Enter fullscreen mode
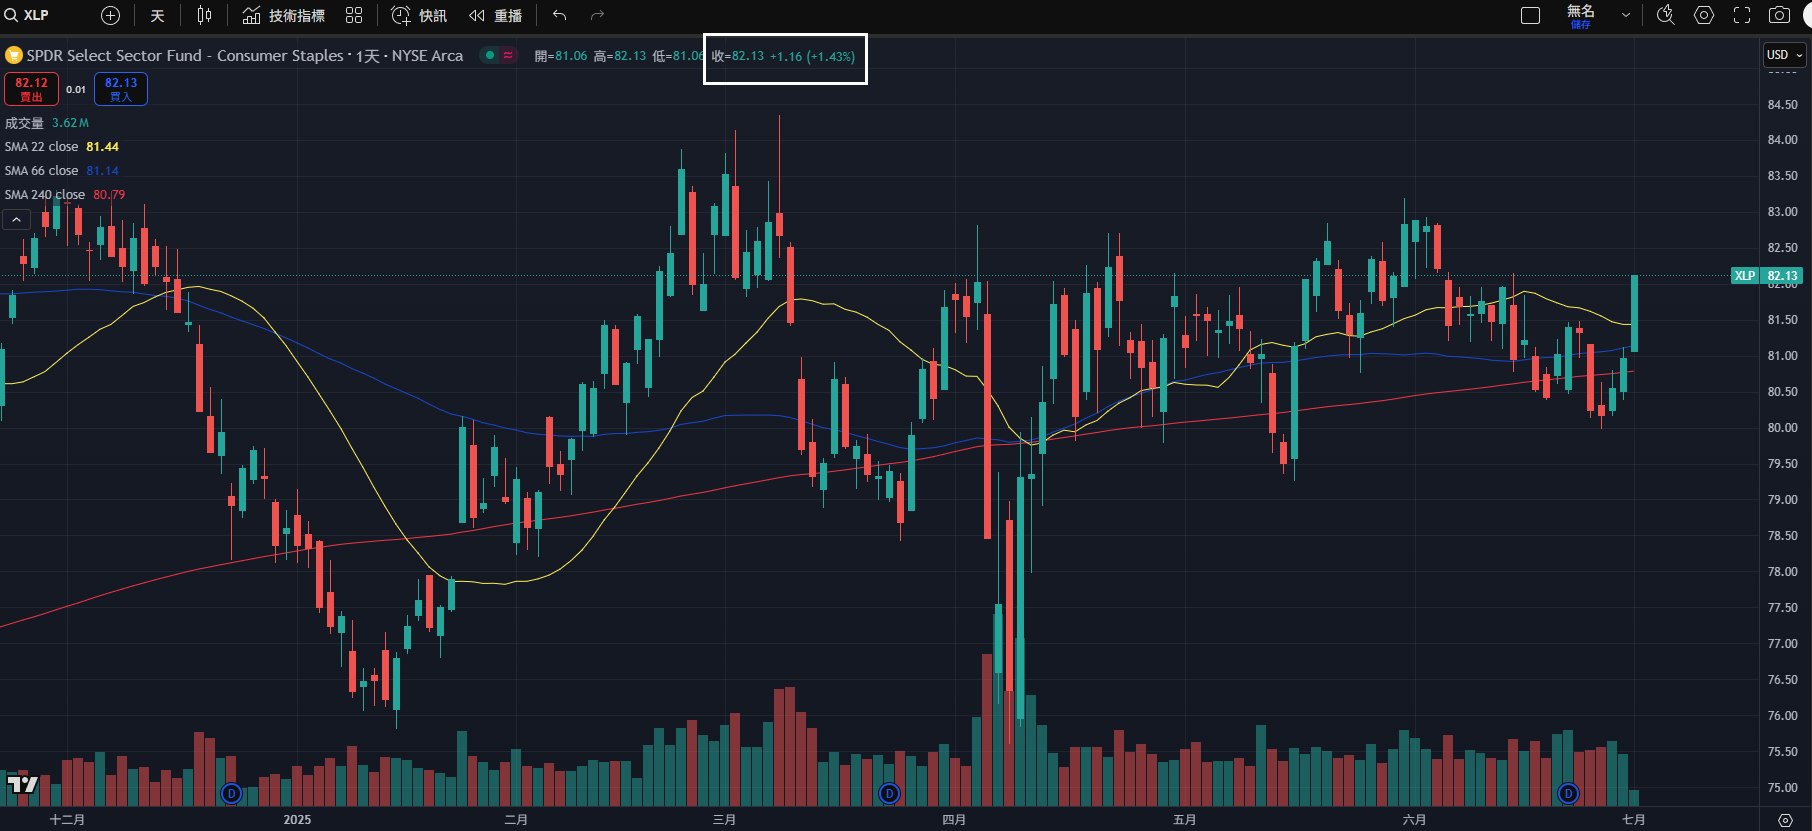The image size is (1812, 831). coord(1742,15)
